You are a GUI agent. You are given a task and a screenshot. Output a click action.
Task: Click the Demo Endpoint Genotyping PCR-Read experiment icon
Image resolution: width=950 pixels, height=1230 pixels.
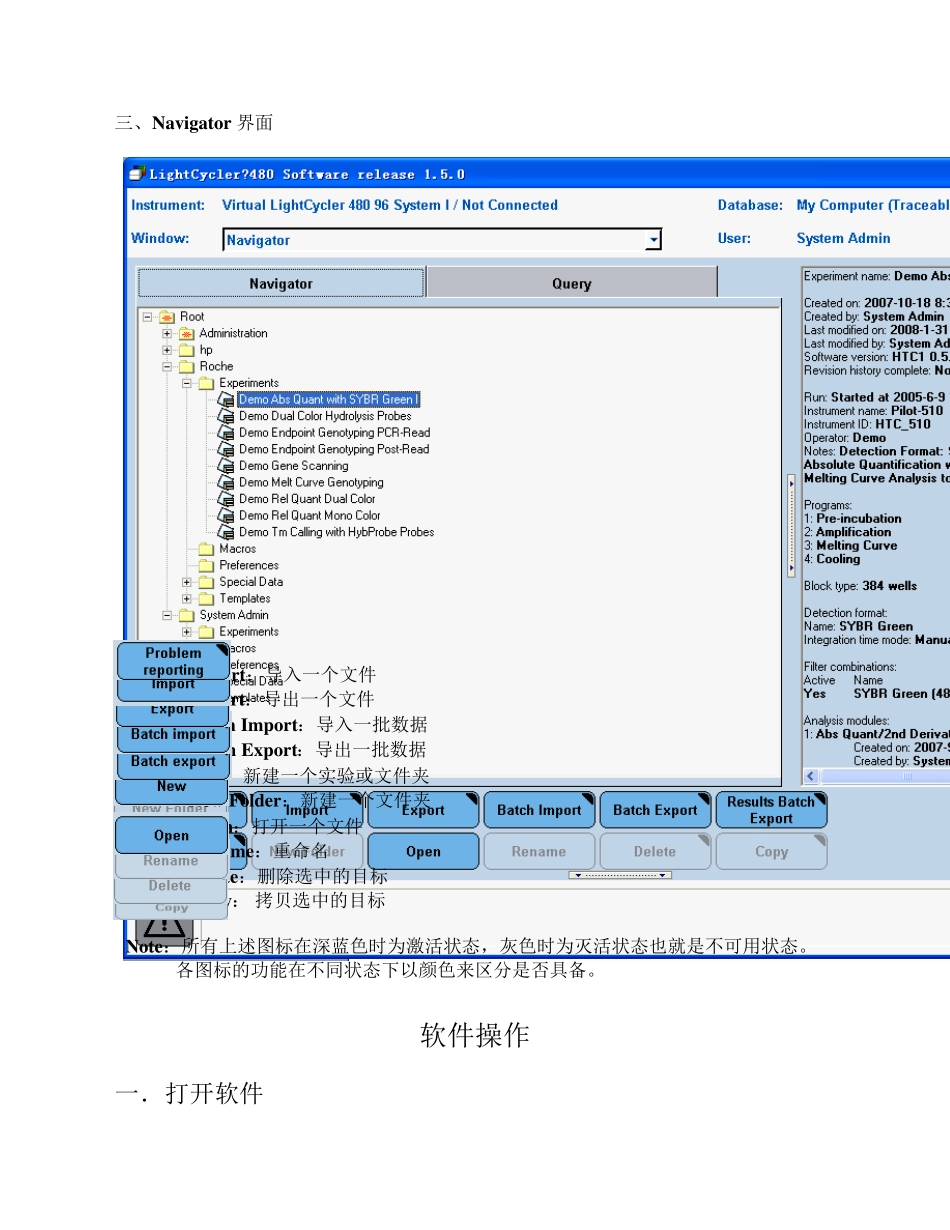(x=226, y=432)
